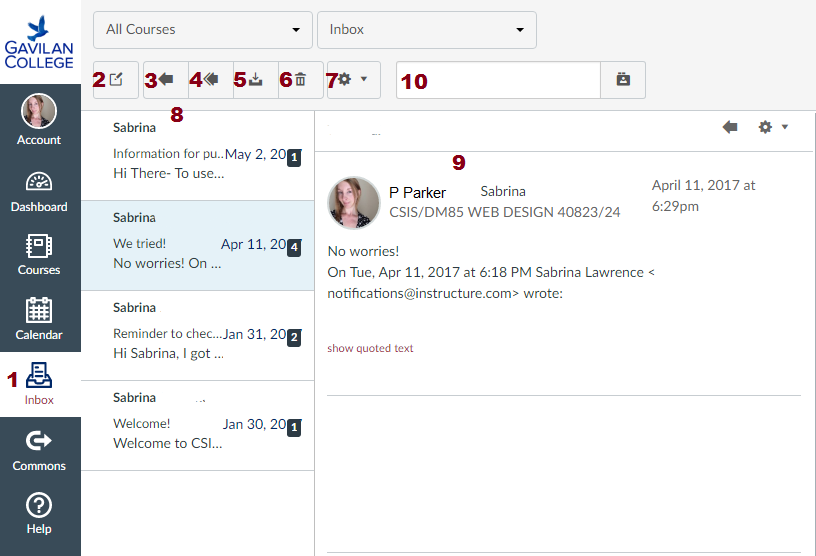This screenshot has height=556, width=816.
Task: Open Commons from the sidebar
Action: tap(39, 450)
